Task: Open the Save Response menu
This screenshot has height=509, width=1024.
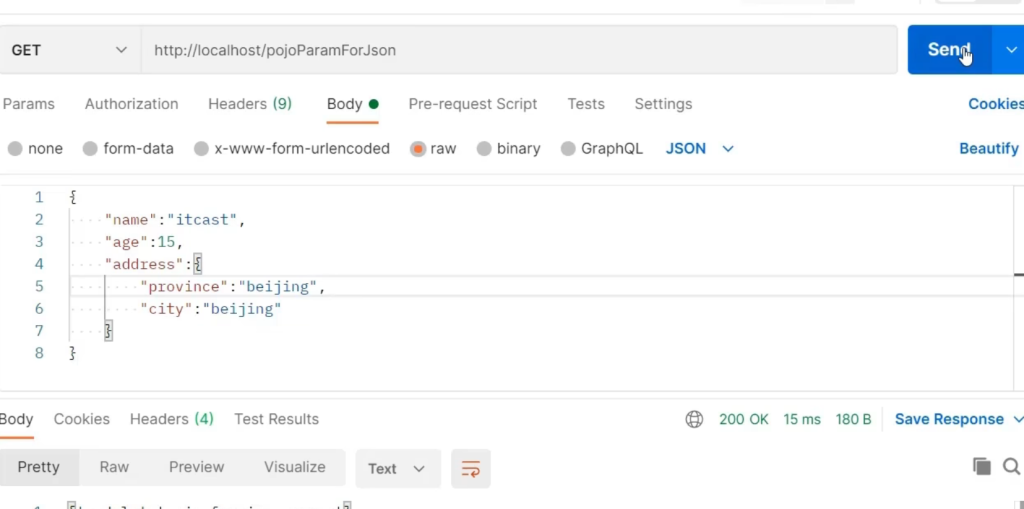Action: tap(958, 419)
